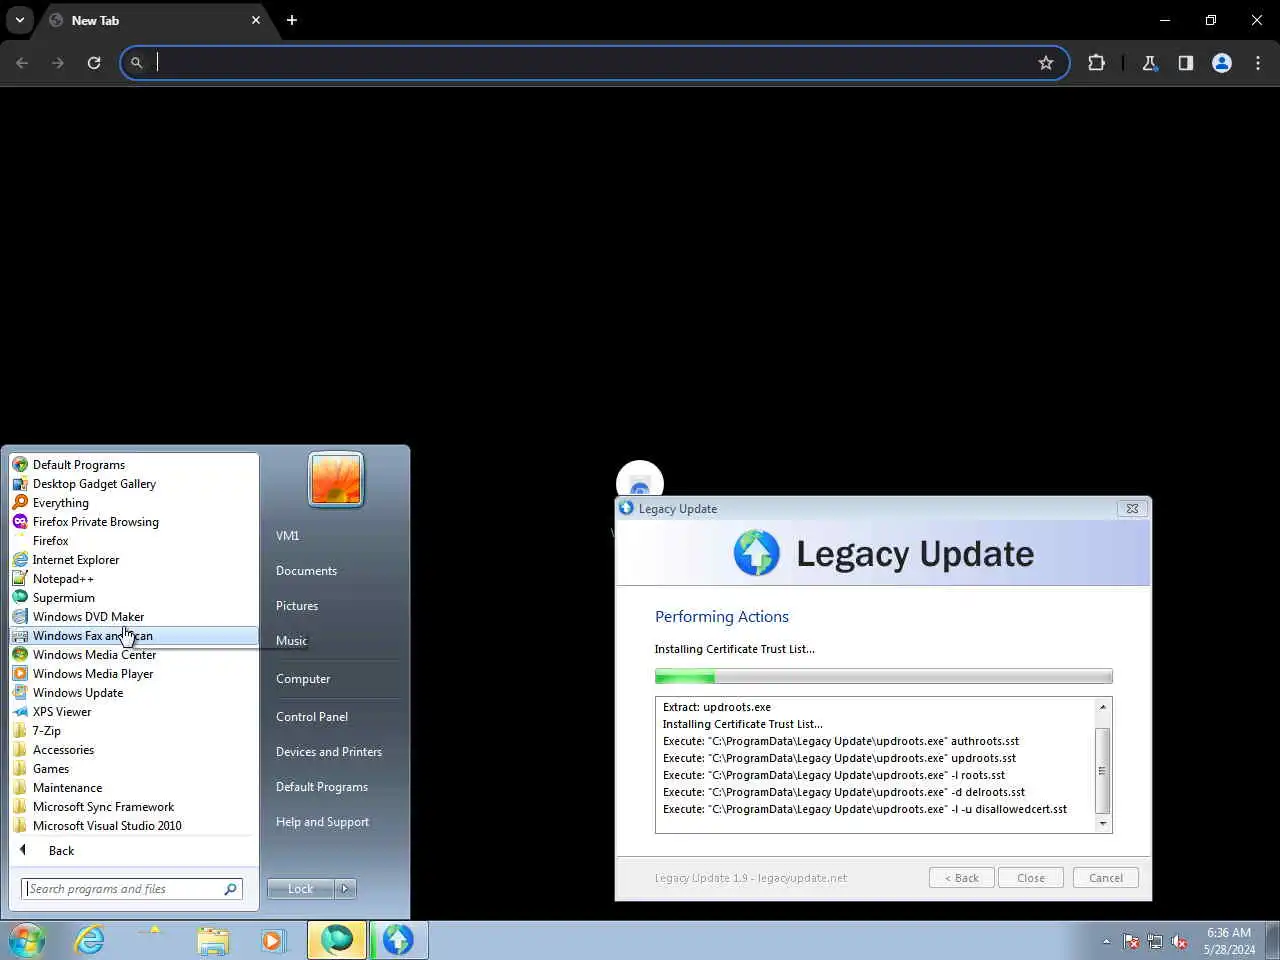This screenshot has height=960, width=1280.
Task: Click the network tray icon
Action: point(1155,941)
